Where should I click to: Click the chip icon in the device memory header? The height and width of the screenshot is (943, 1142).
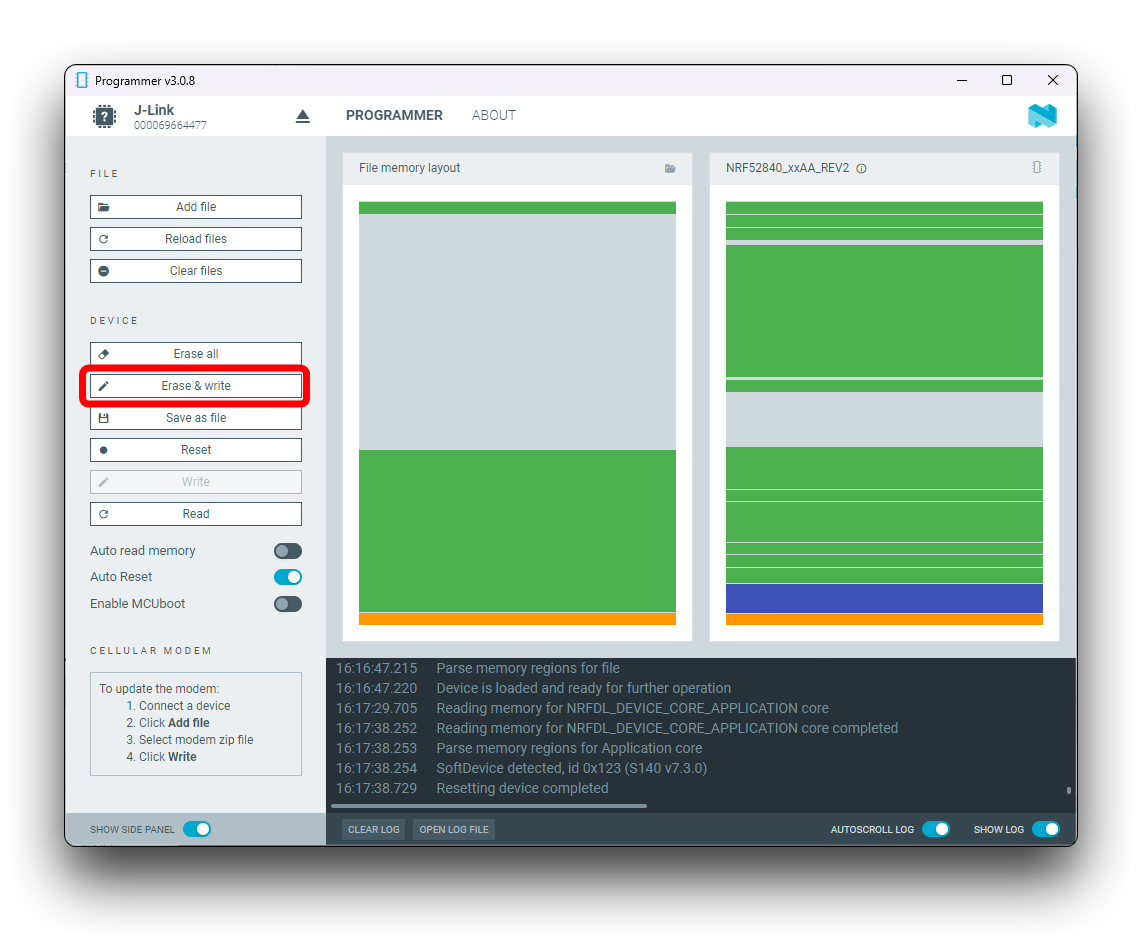pyautogui.click(x=1037, y=167)
